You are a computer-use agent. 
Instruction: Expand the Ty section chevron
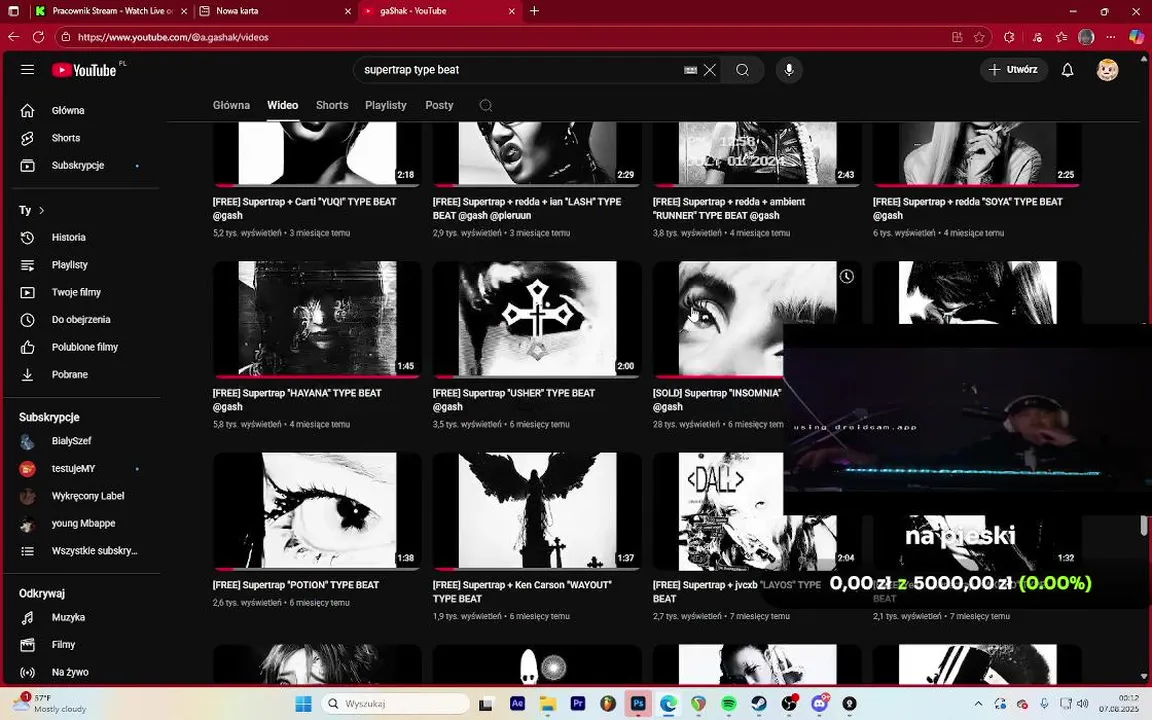click(42, 210)
